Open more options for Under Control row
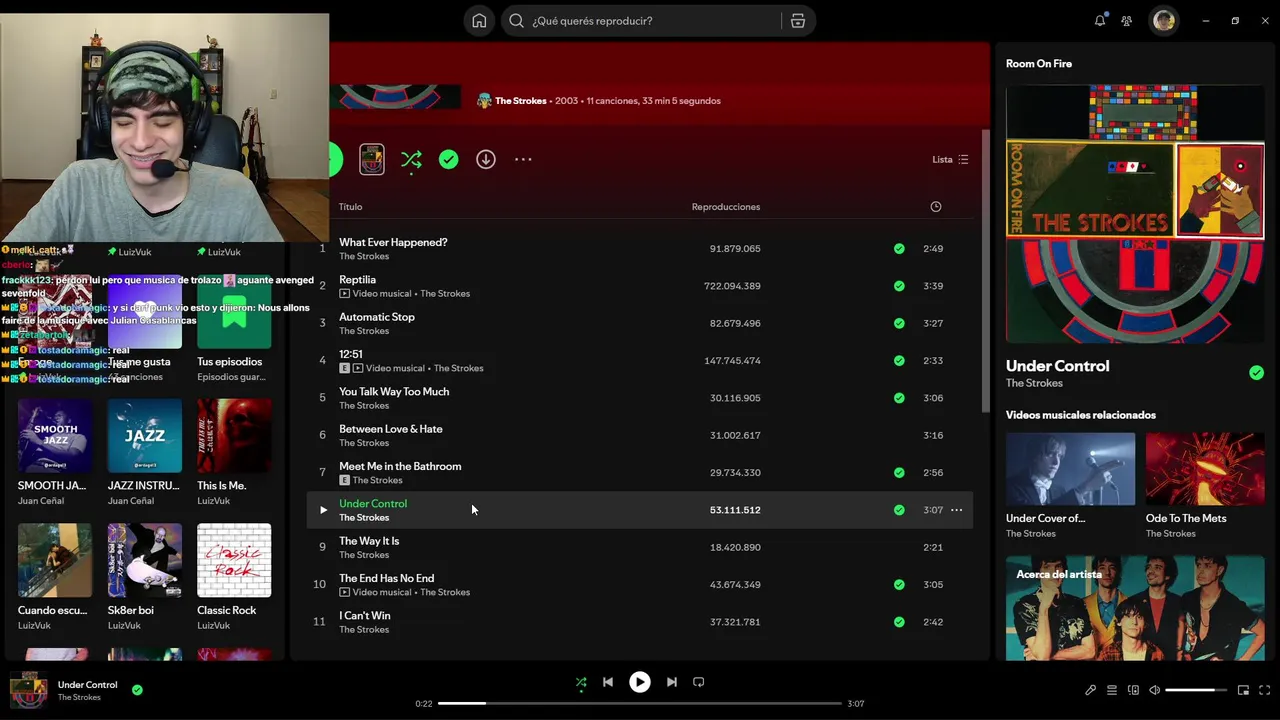 click(957, 510)
